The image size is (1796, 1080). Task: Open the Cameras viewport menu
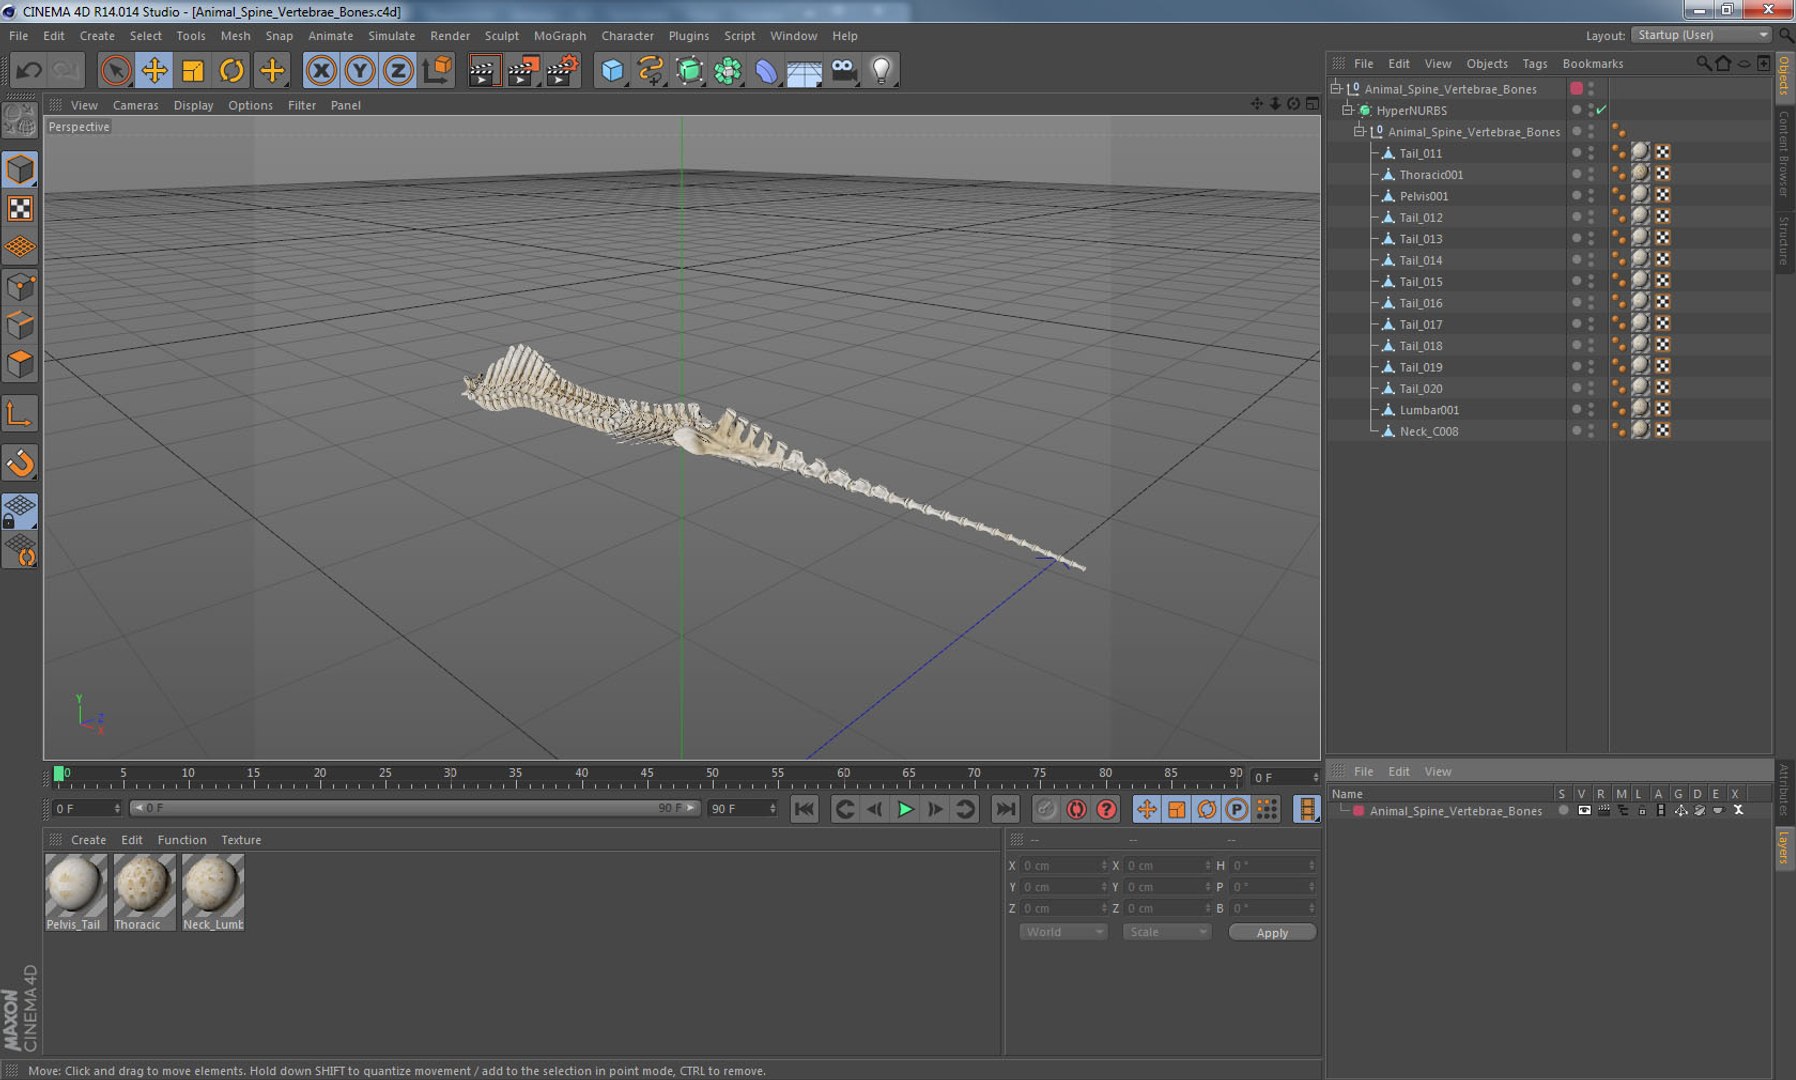135,105
